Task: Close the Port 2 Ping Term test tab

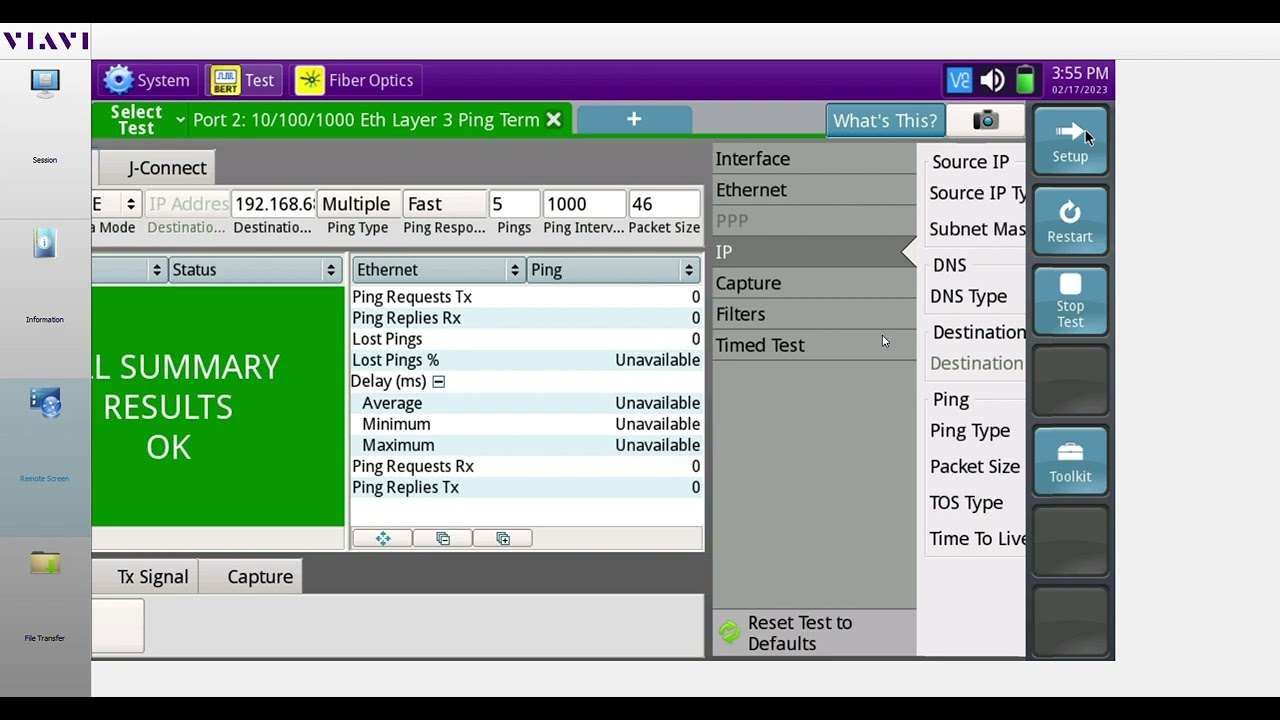Action: pyautogui.click(x=554, y=120)
